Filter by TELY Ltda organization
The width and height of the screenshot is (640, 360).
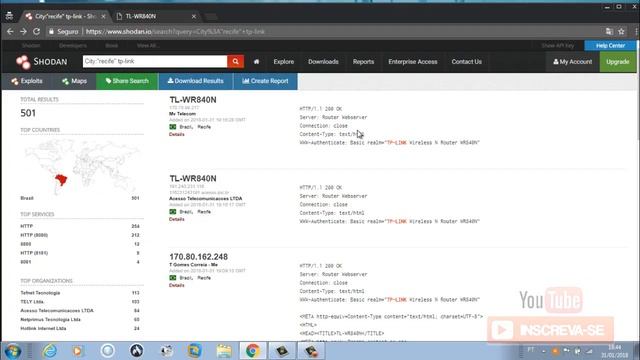click(32, 302)
